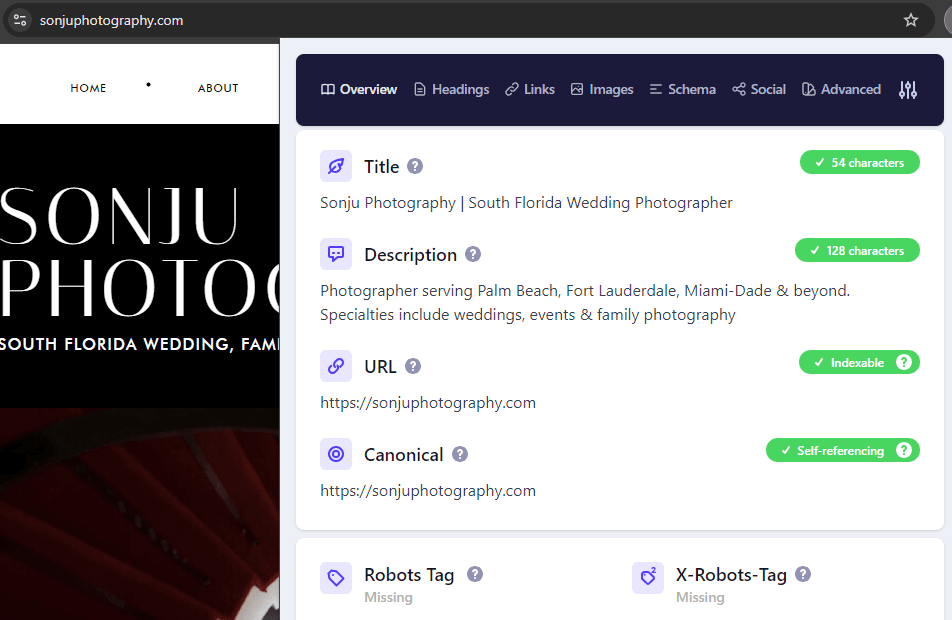Image resolution: width=952 pixels, height=620 pixels.
Task: Open help tooltip next to Title
Action: pyautogui.click(x=415, y=166)
